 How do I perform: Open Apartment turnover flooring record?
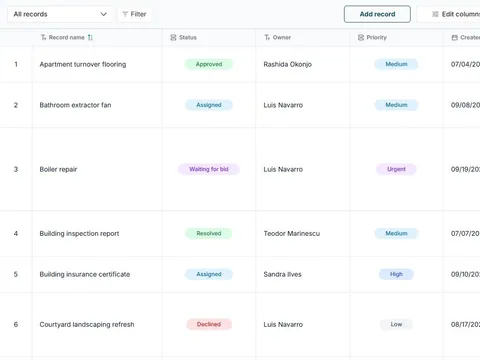pos(83,64)
